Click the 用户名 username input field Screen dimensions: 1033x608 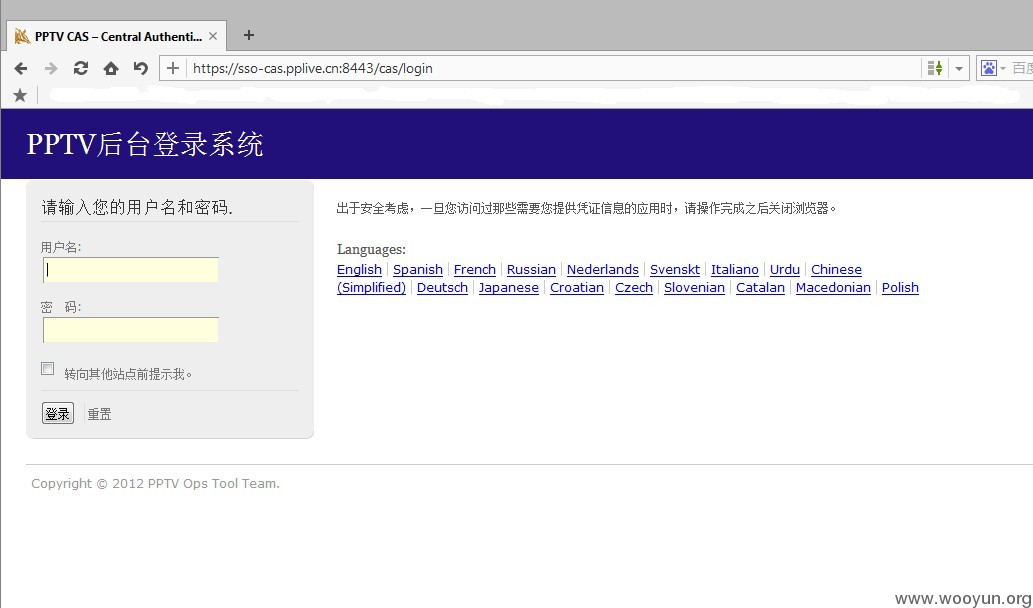click(x=130, y=270)
